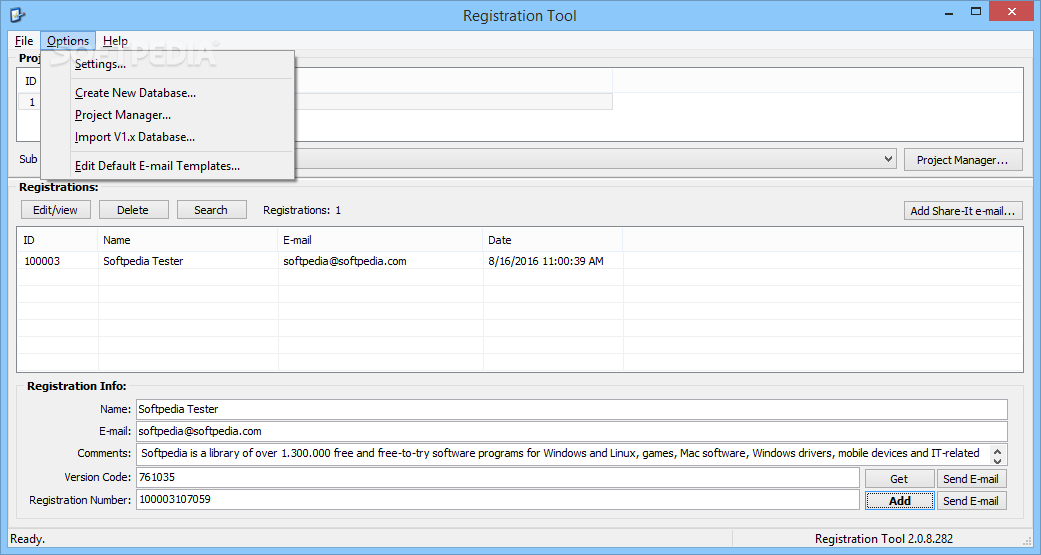Sort registrations by ID column header
This screenshot has height=555, width=1041.
[57, 240]
